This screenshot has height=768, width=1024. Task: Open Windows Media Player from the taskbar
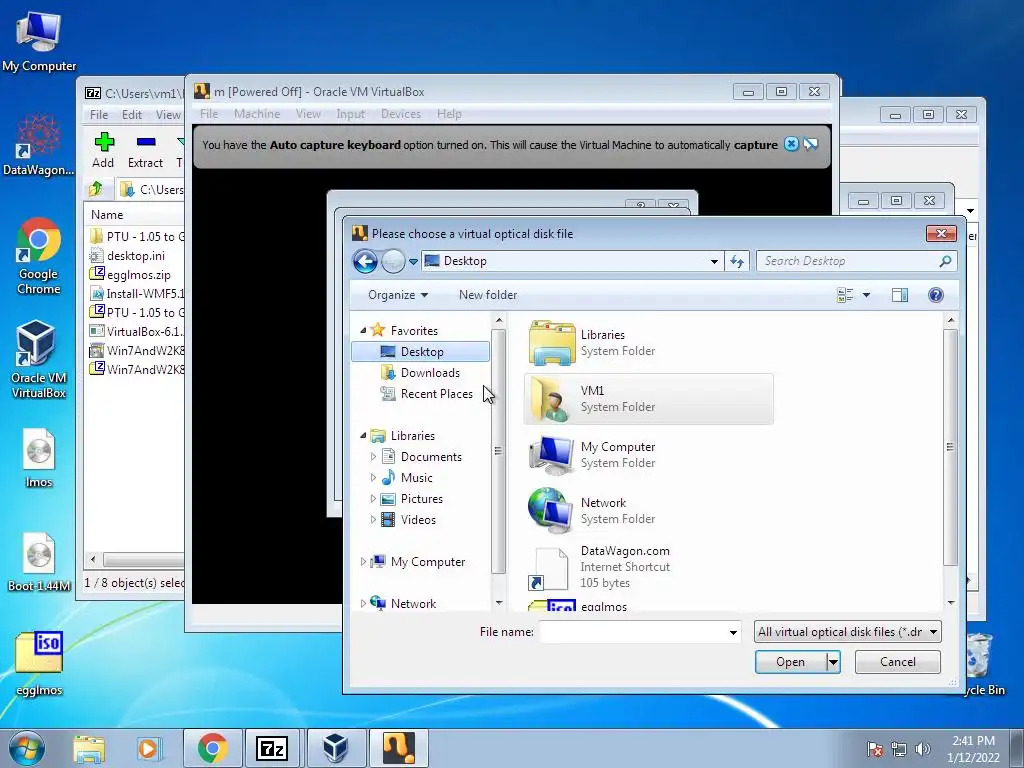(x=149, y=748)
